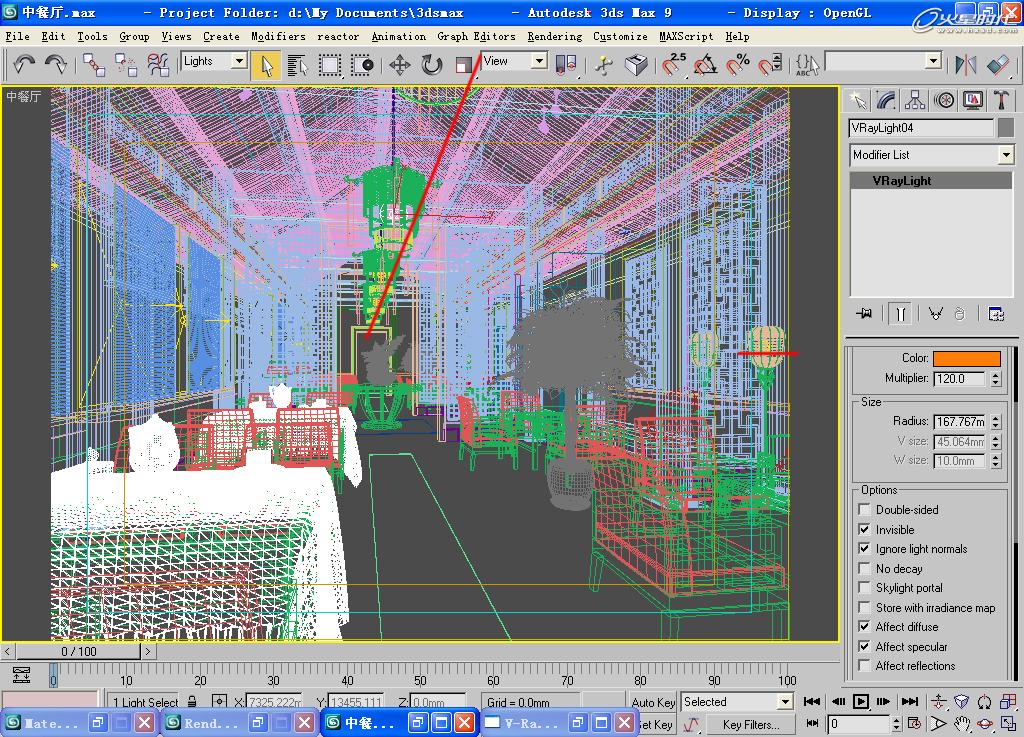Go to the animation end frame

[x=910, y=702]
